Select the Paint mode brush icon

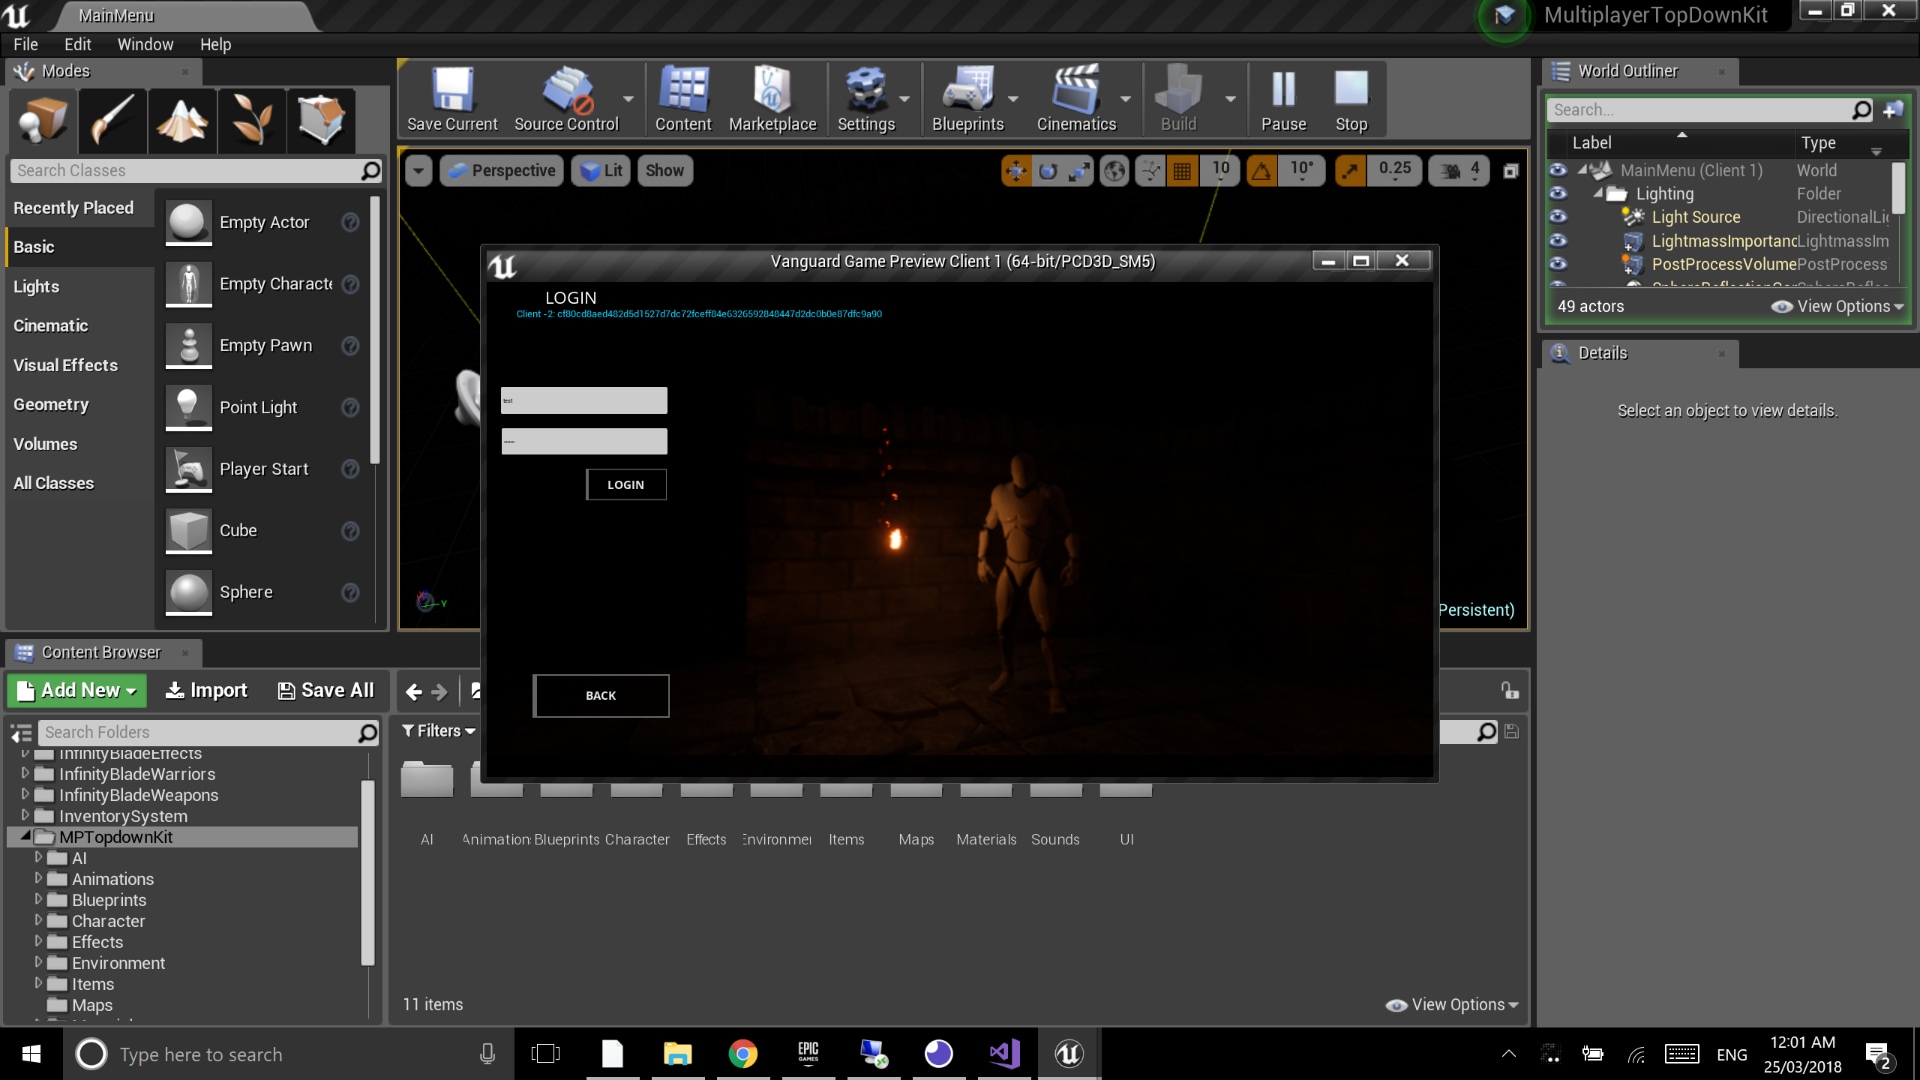coord(112,121)
